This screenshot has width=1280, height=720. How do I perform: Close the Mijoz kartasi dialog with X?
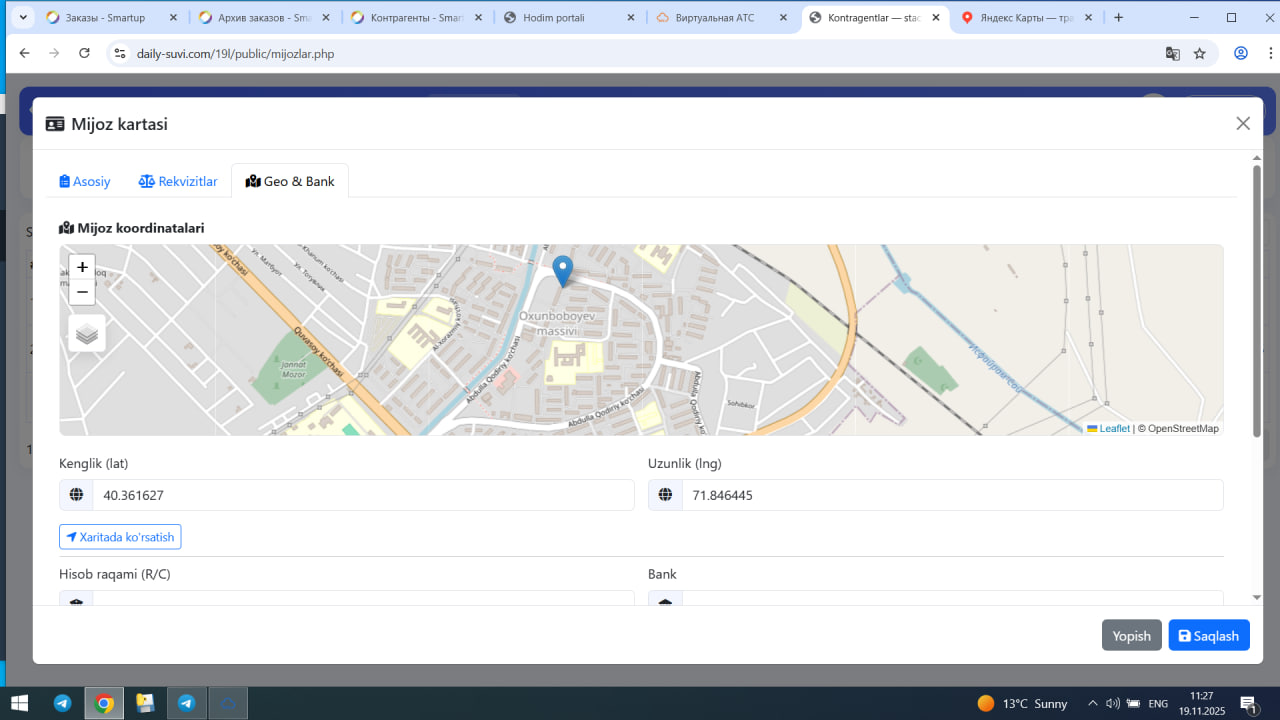pos(1243,123)
